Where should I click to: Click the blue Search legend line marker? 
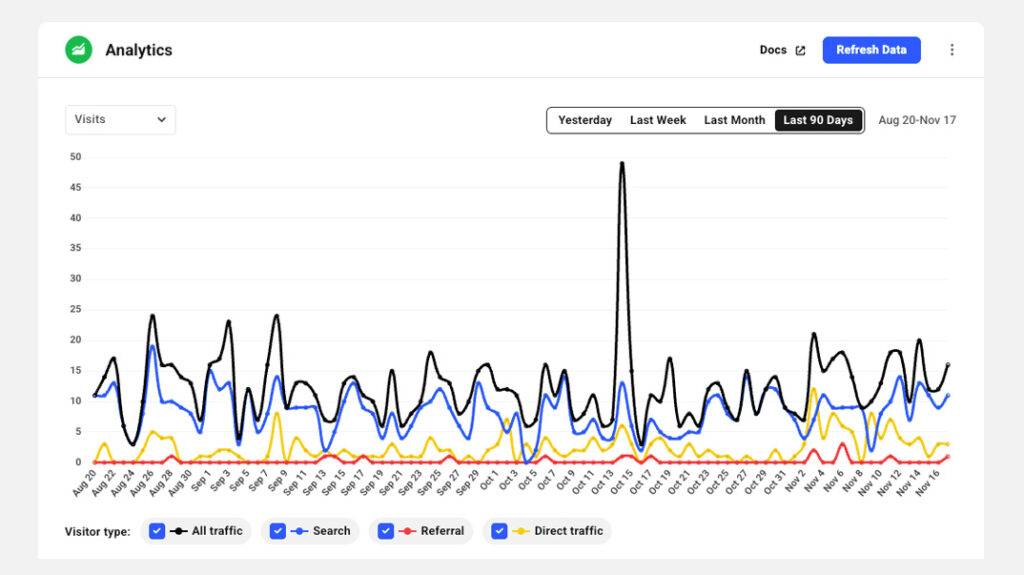[299, 531]
